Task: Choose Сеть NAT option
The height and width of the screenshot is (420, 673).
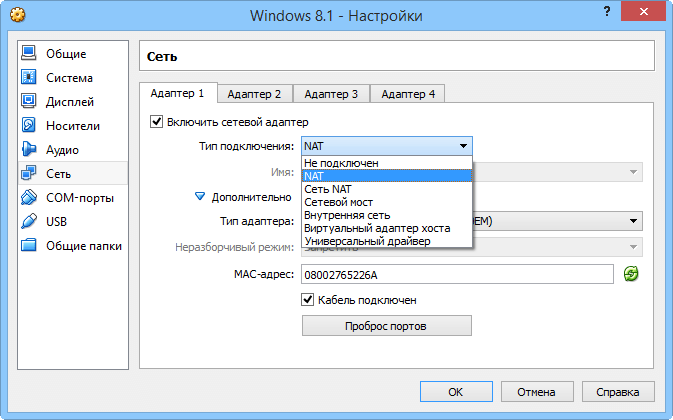Action: [x=387, y=189]
